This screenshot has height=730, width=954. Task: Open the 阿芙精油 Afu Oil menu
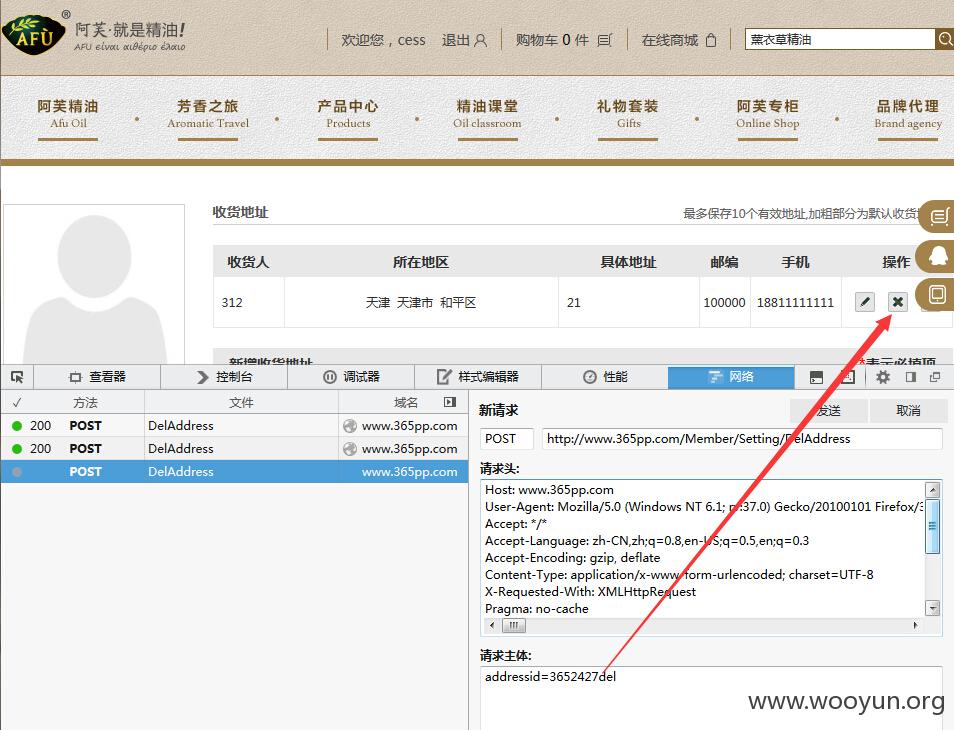[x=68, y=116]
